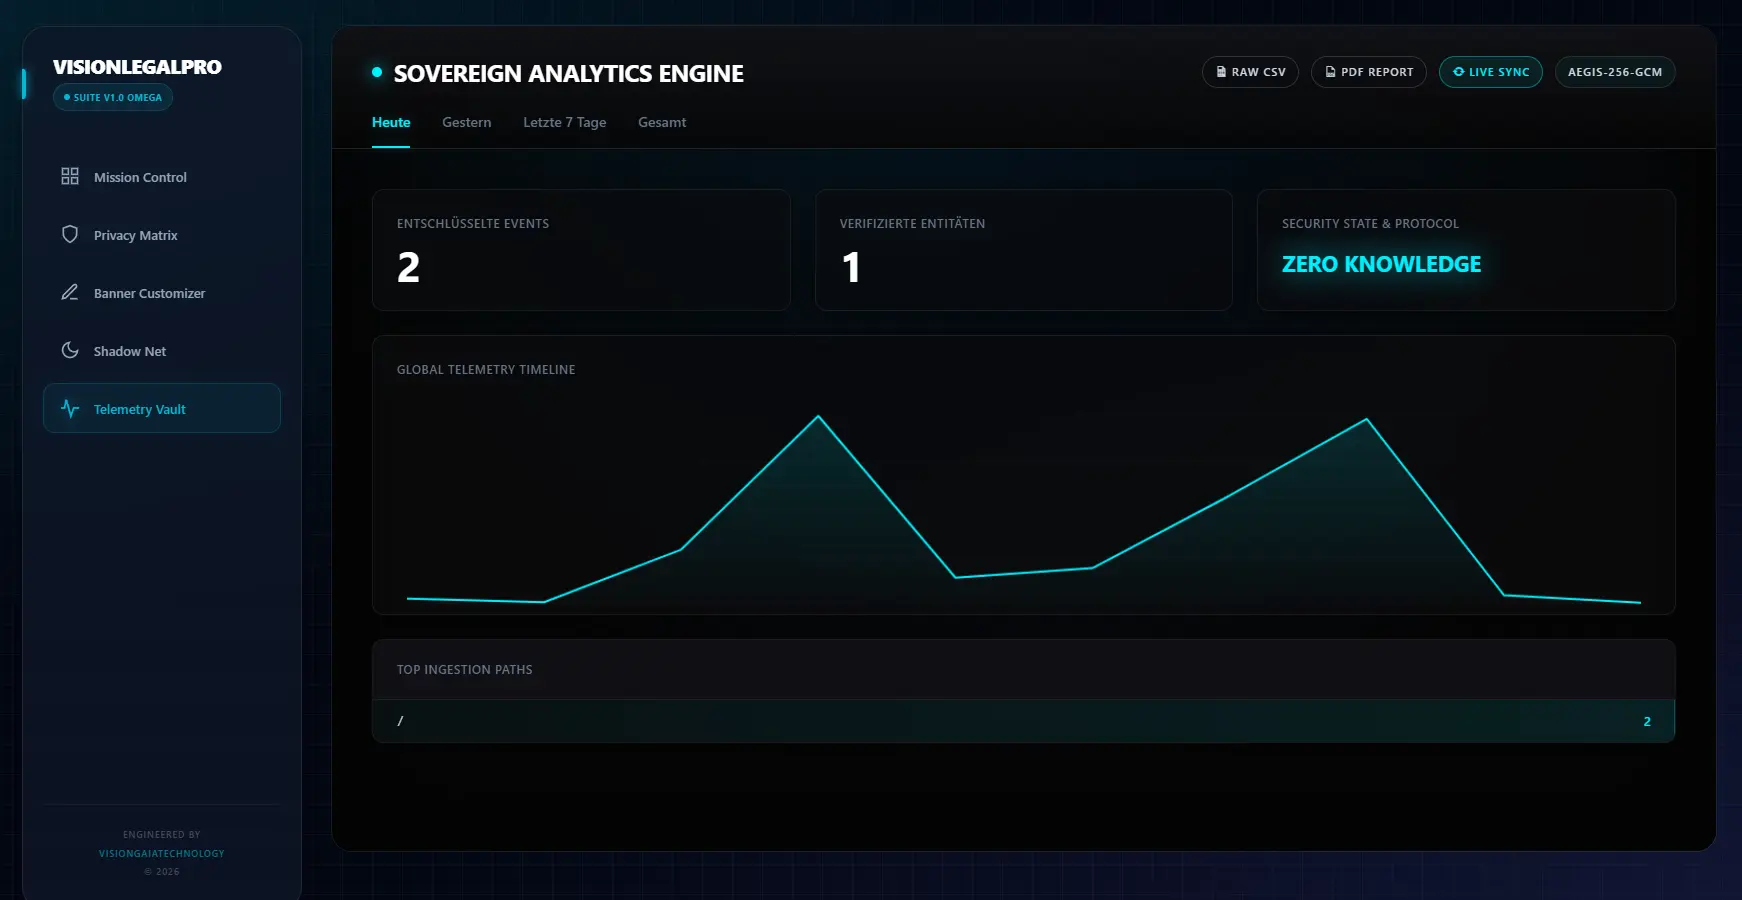Select Telemetry Vault in the sidebar
1742x900 pixels.
(x=162, y=408)
